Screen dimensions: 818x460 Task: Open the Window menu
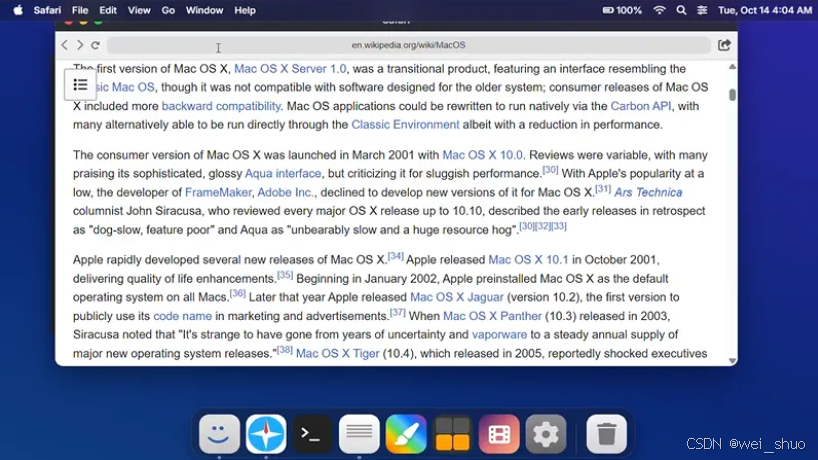click(204, 10)
